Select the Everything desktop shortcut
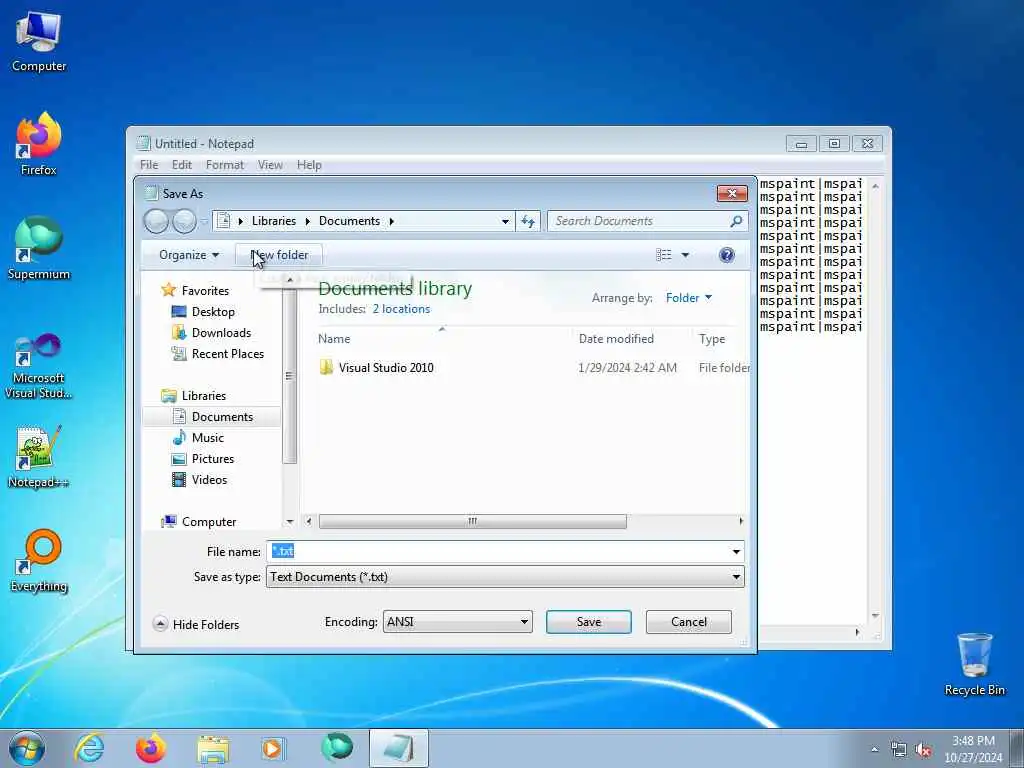Image resolution: width=1024 pixels, height=768 pixels. [x=39, y=560]
